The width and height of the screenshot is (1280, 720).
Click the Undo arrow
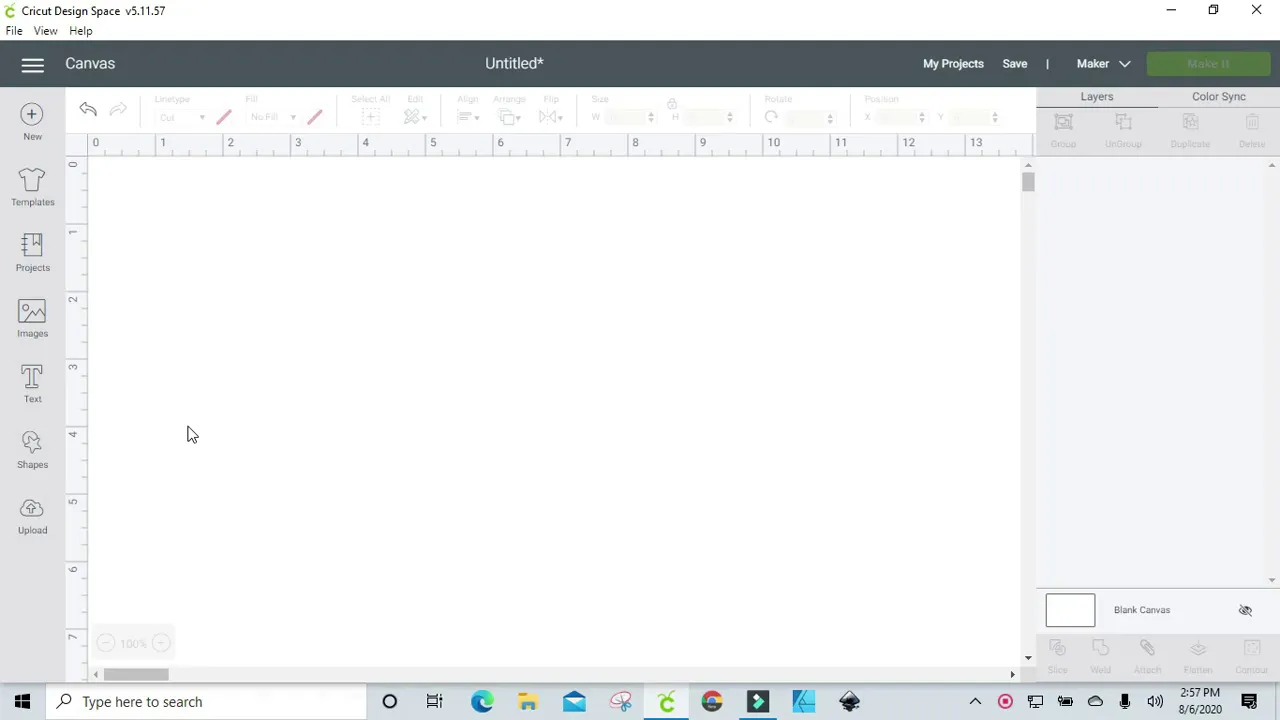click(x=88, y=109)
